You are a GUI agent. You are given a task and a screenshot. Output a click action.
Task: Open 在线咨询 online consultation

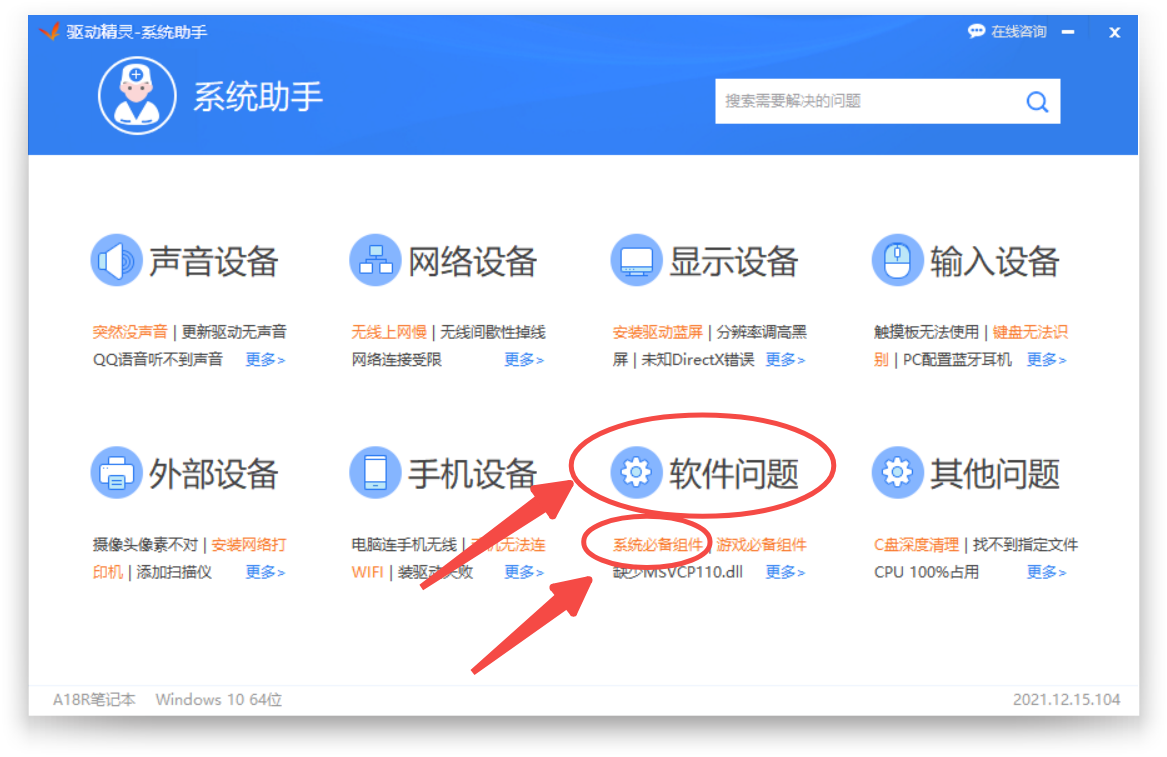pos(1008,32)
